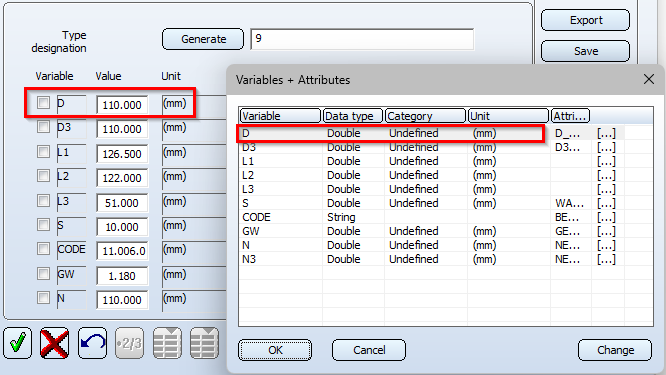Image resolution: width=666 pixels, height=375 pixels.
Task: Open the [...] attribute editor for row CODE
Action: click(606, 217)
